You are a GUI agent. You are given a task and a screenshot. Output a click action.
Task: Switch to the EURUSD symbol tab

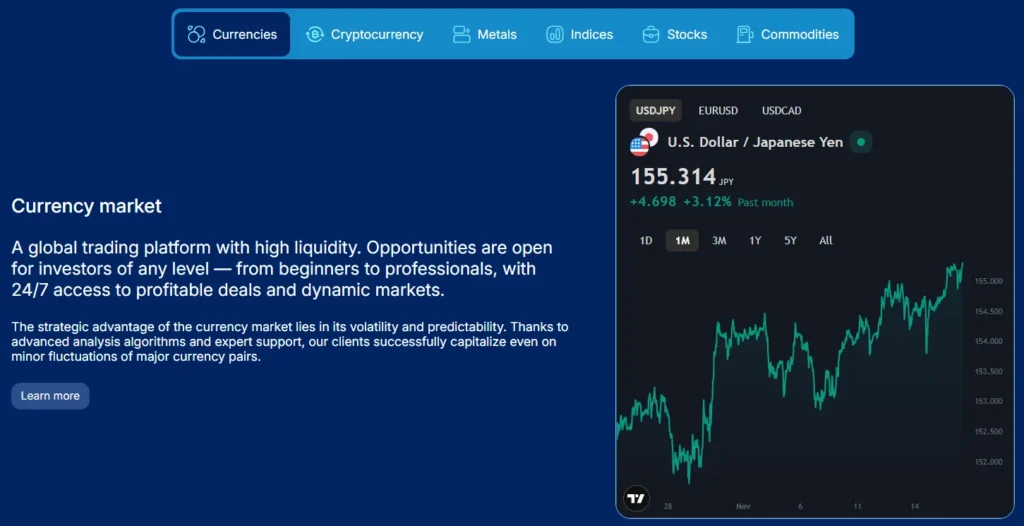tap(718, 111)
